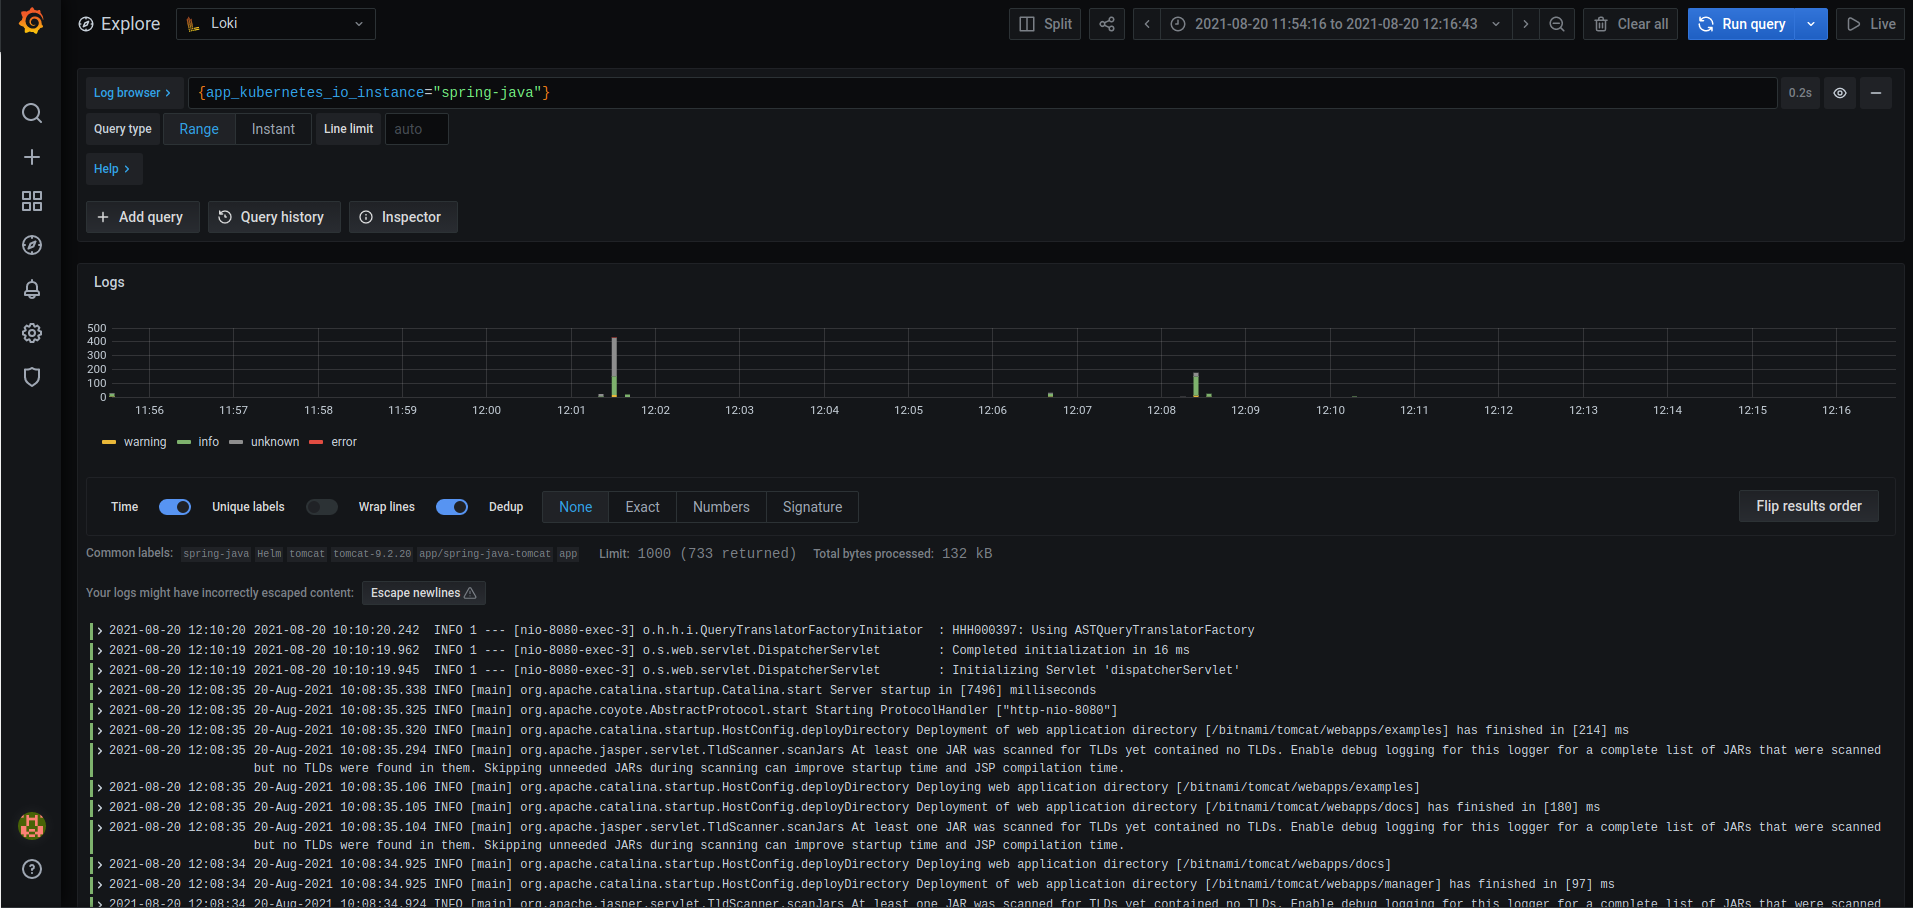Zoom out the time range
Viewport: 1913px width, 908px height.
[x=1557, y=24]
